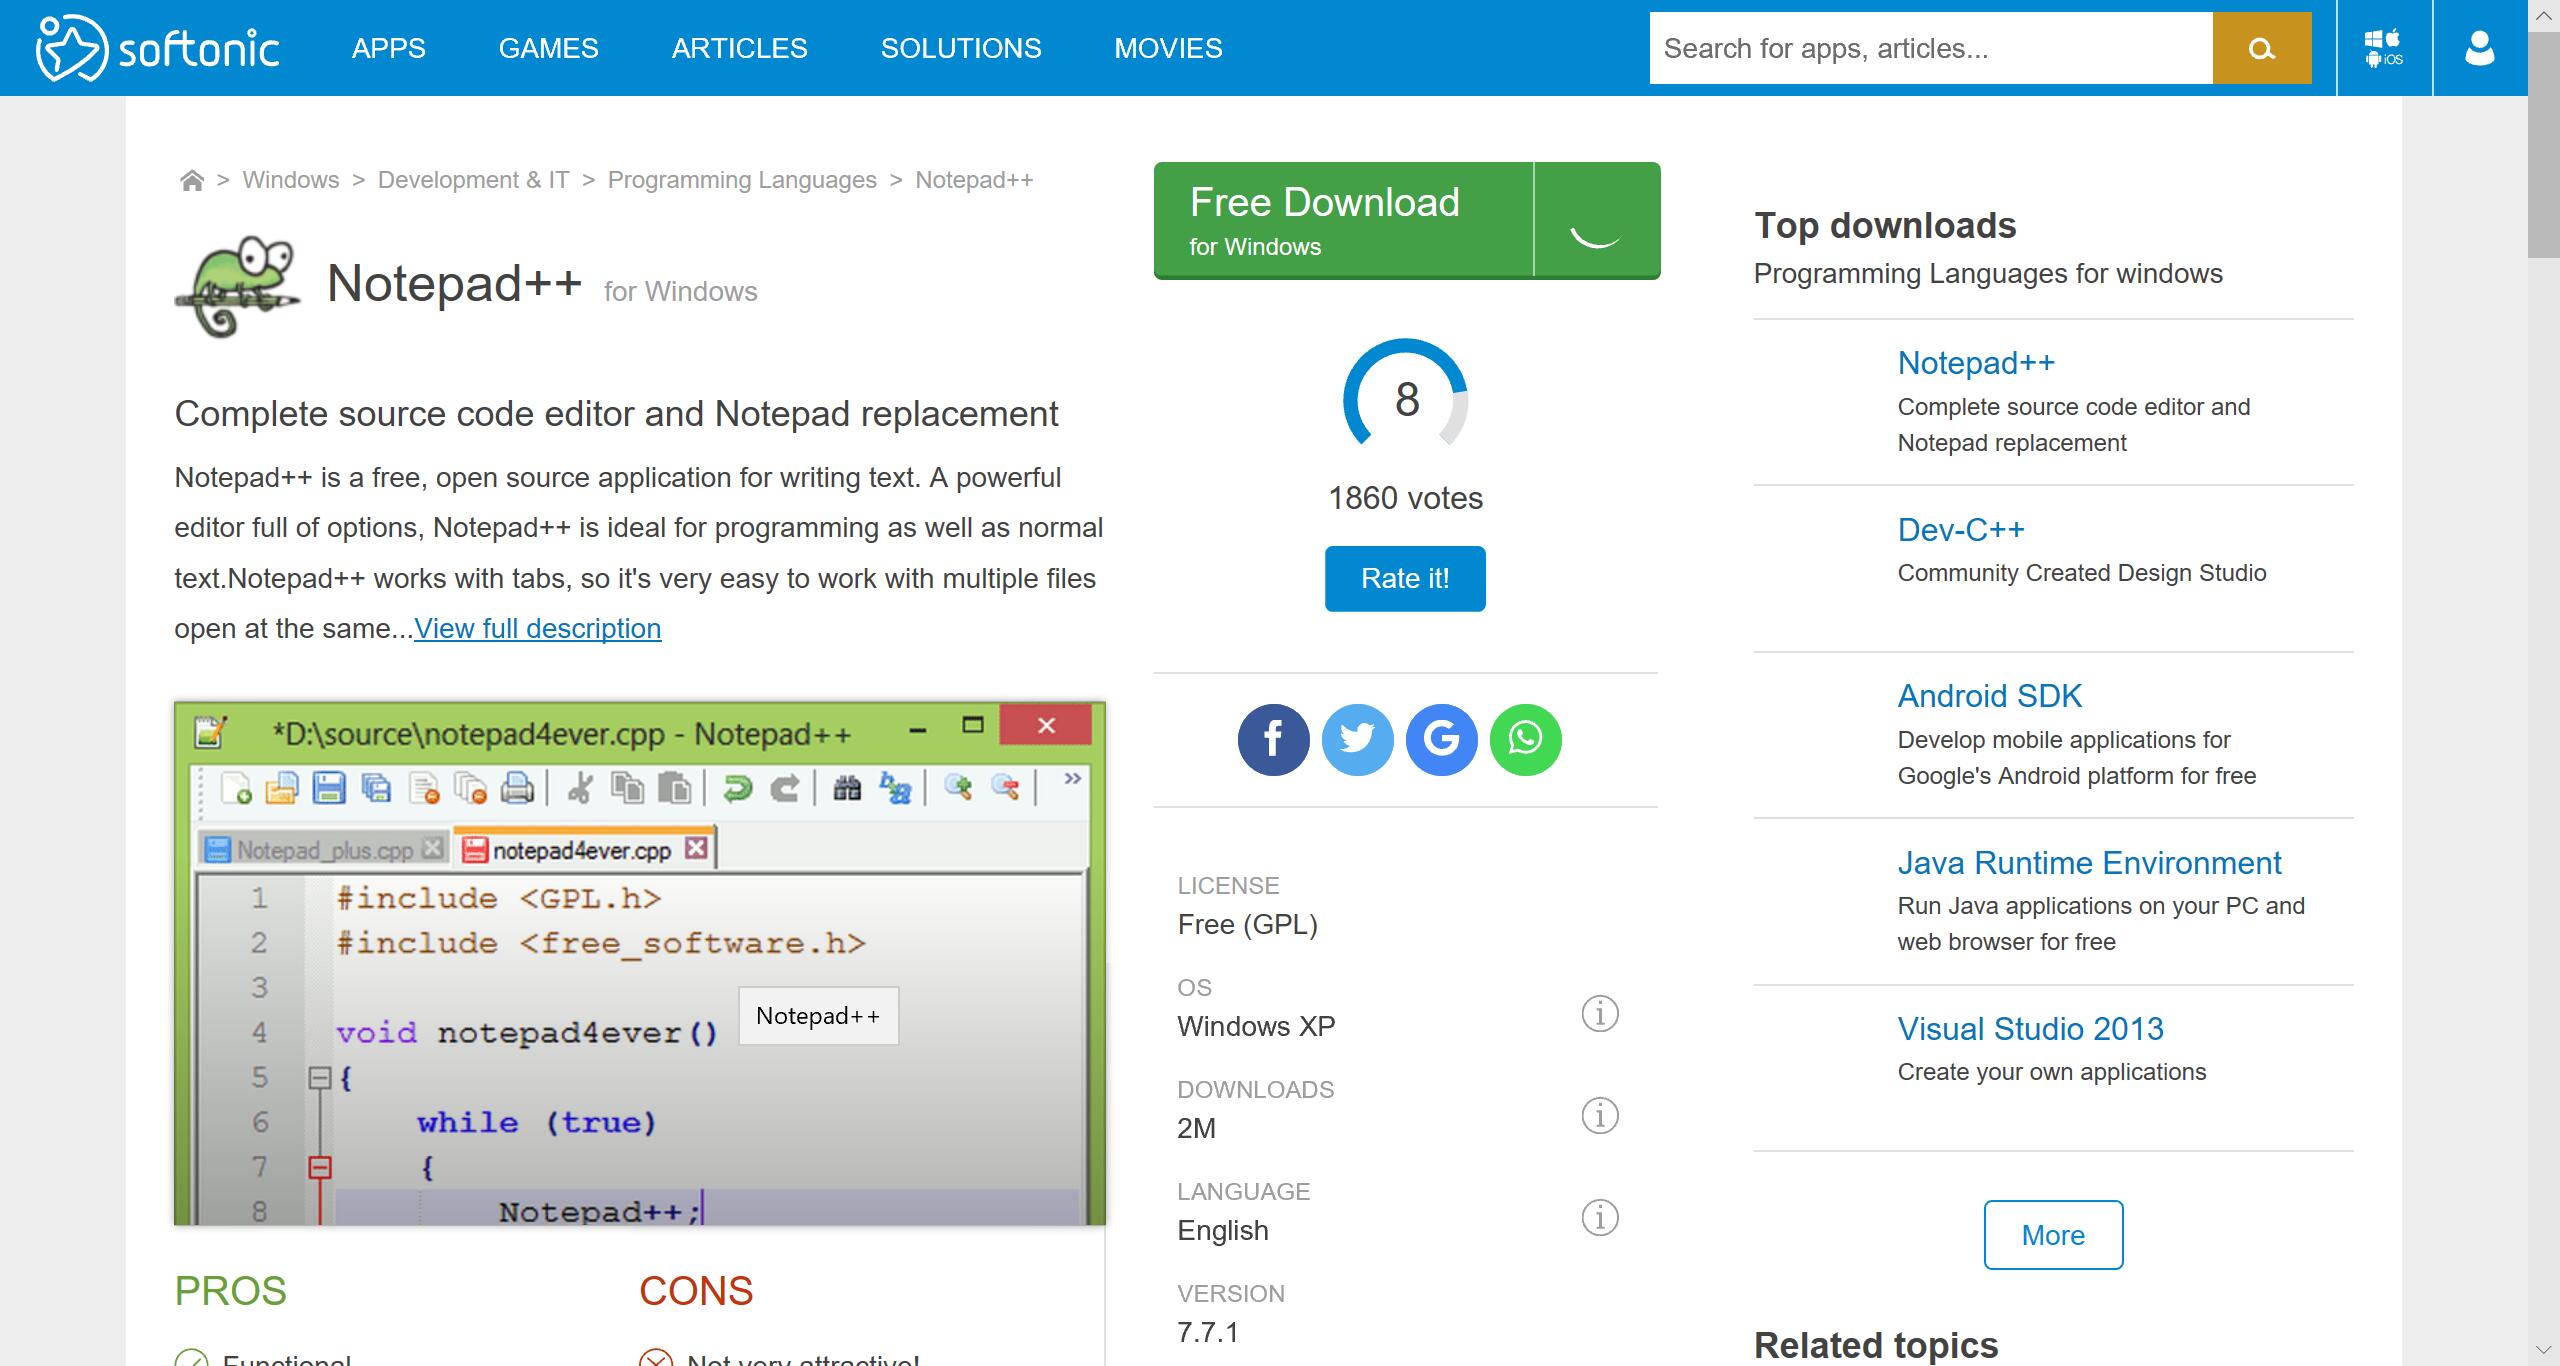2560x1366 pixels.
Task: Open Dev-C++ in Top downloads
Action: (x=1961, y=529)
